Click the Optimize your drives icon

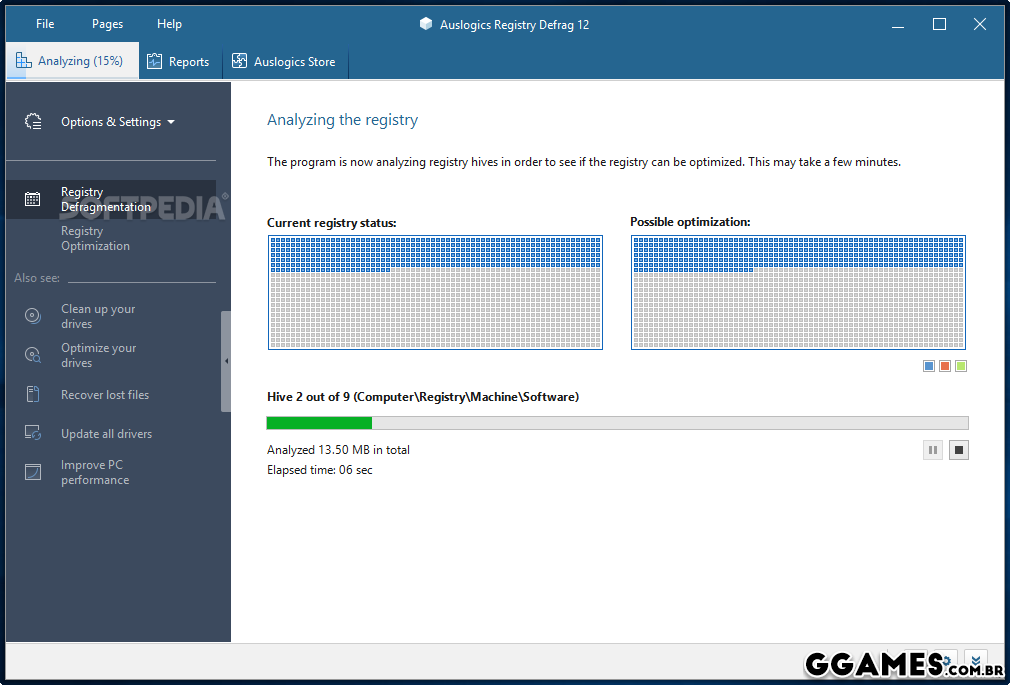pyautogui.click(x=33, y=355)
